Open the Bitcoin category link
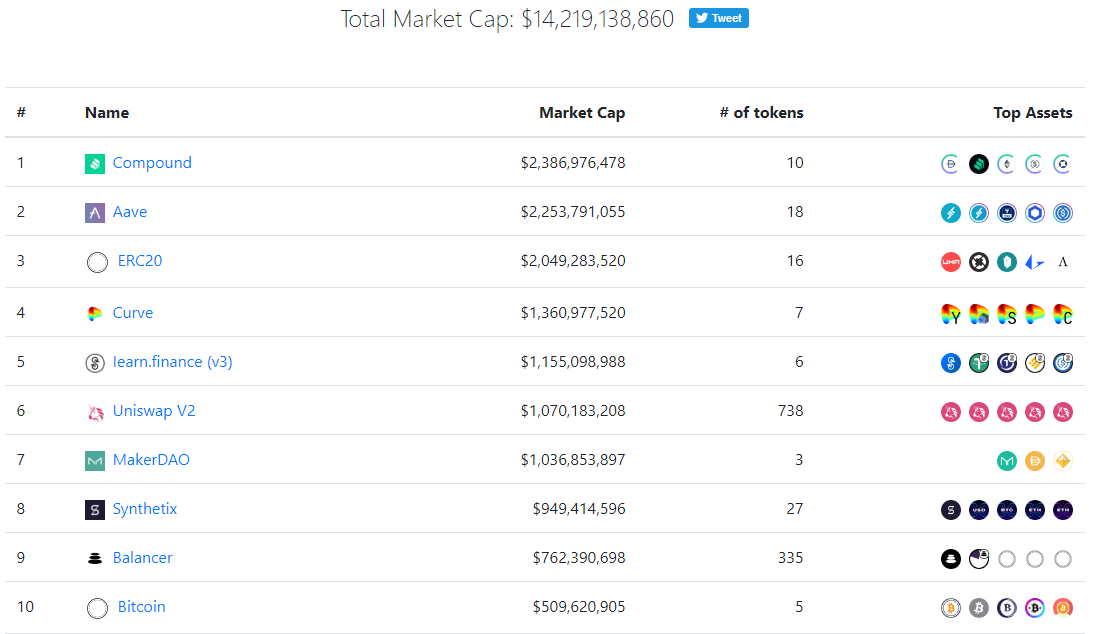The width and height of the screenshot is (1097, 634). tap(141, 607)
